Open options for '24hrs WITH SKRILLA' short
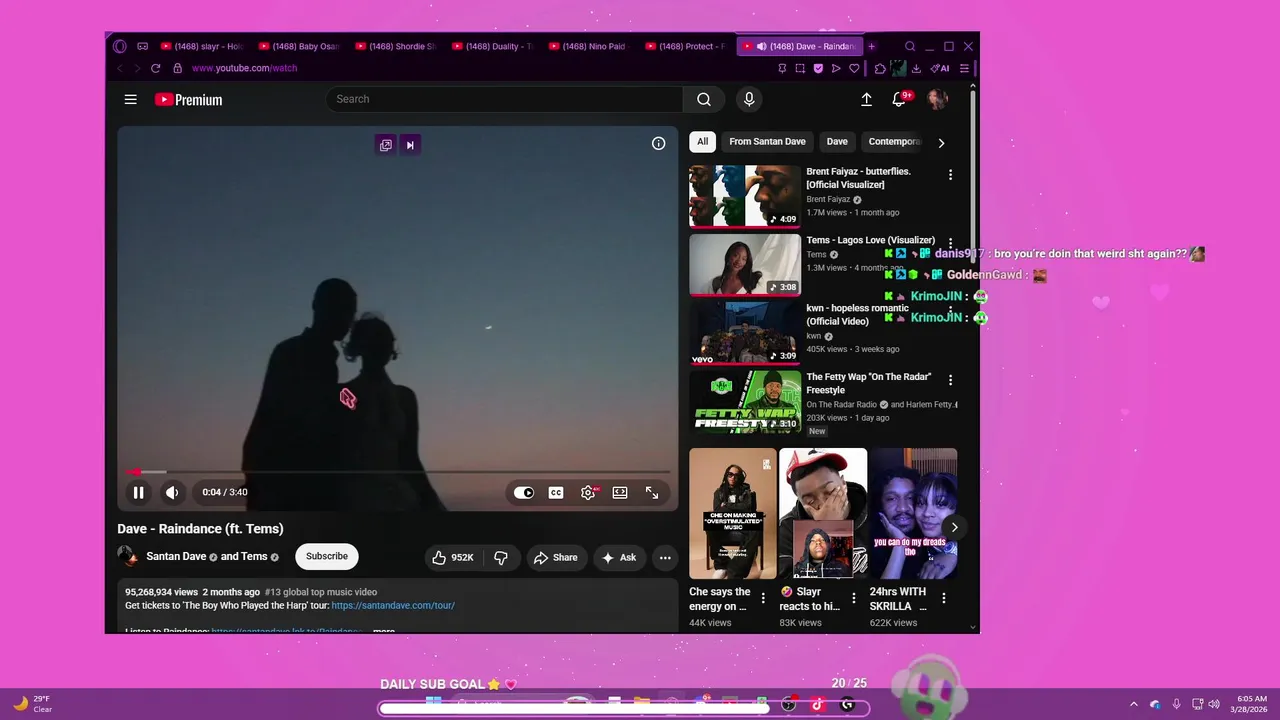Screen dimensions: 1280x720 click(x=943, y=598)
